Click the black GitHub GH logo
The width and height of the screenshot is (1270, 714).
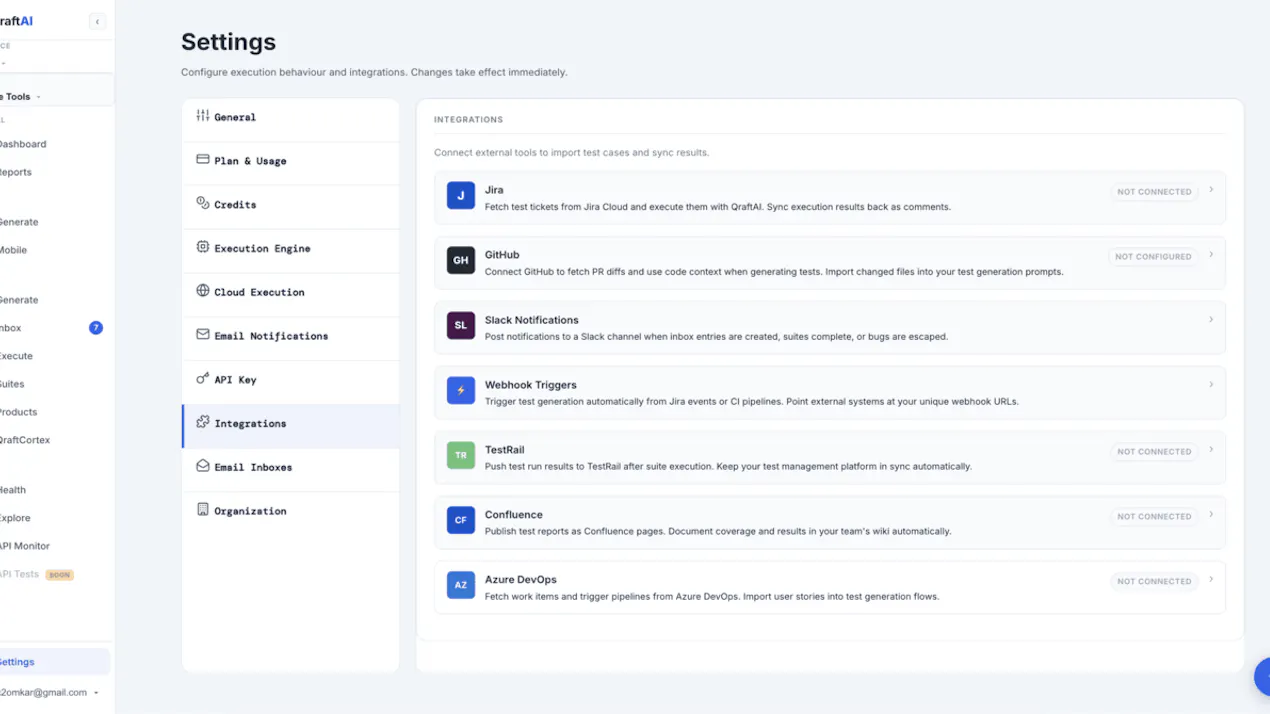[x=461, y=260]
